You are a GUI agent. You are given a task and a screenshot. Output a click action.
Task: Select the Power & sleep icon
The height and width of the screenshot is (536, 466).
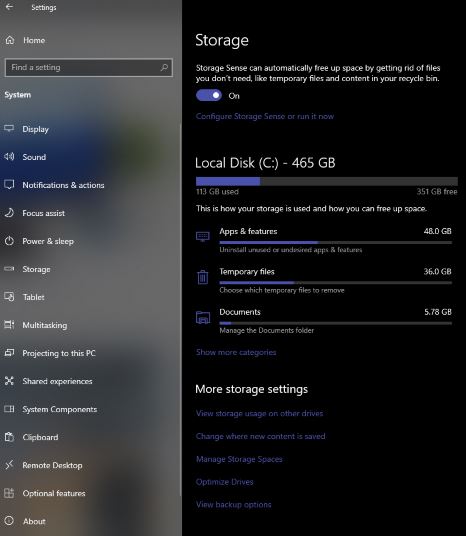coord(9,241)
